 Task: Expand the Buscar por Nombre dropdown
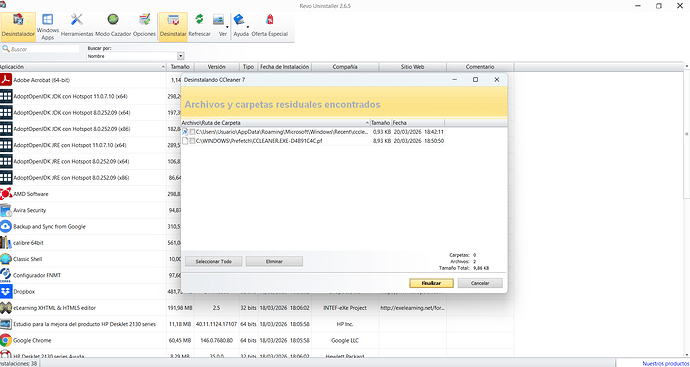point(180,56)
